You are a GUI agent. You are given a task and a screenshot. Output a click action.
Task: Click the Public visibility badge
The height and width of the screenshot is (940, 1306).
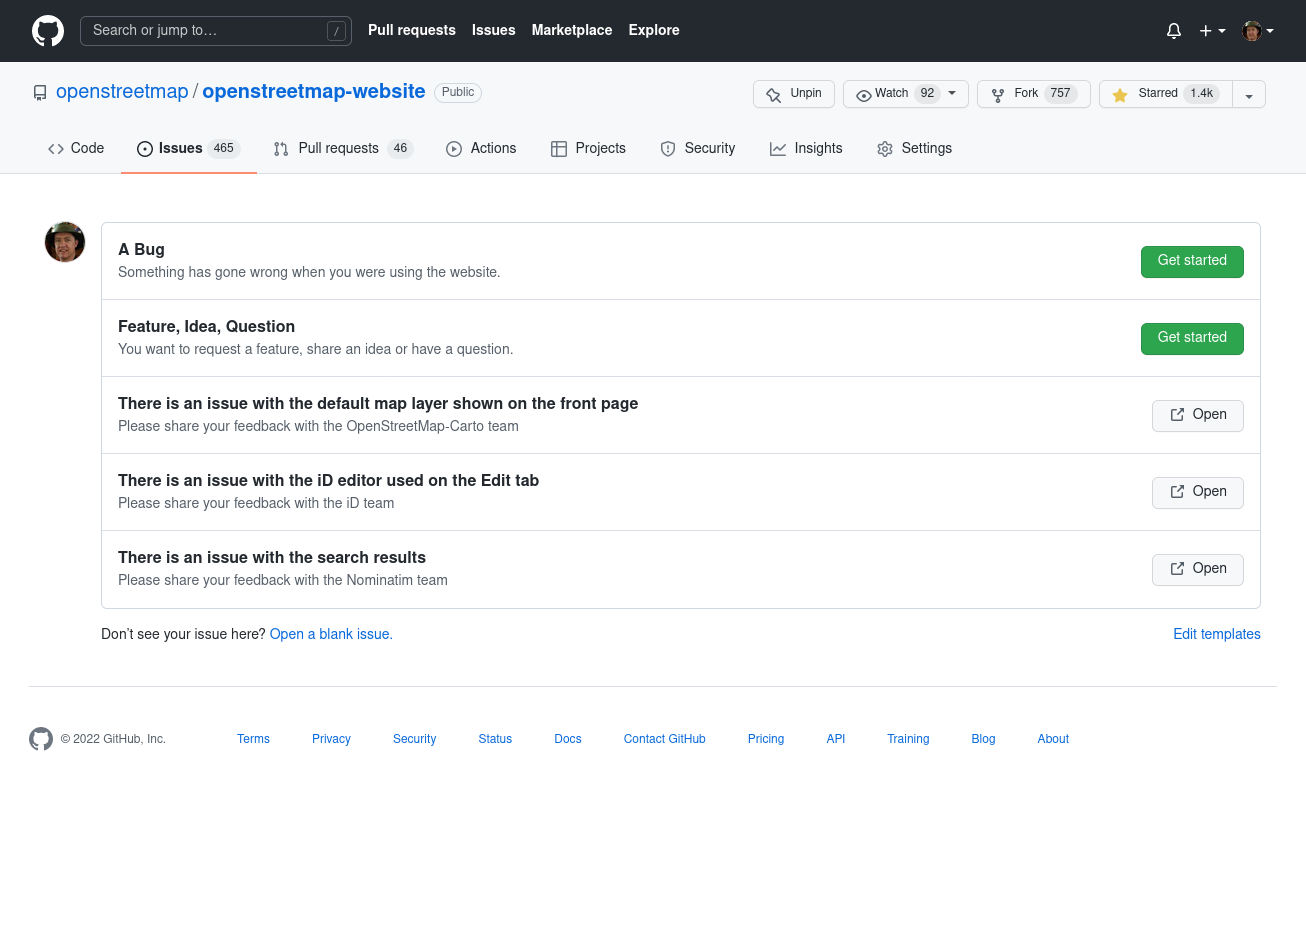(x=458, y=92)
